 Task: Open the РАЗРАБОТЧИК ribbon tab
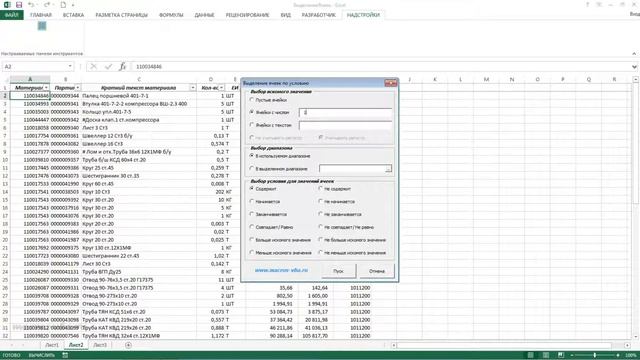pyautogui.click(x=319, y=15)
